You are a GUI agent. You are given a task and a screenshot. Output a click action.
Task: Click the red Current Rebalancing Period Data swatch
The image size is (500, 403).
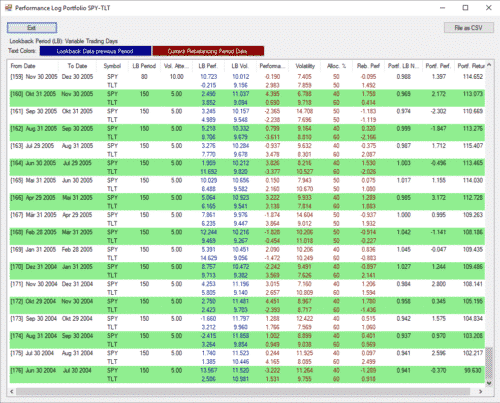[208, 51]
